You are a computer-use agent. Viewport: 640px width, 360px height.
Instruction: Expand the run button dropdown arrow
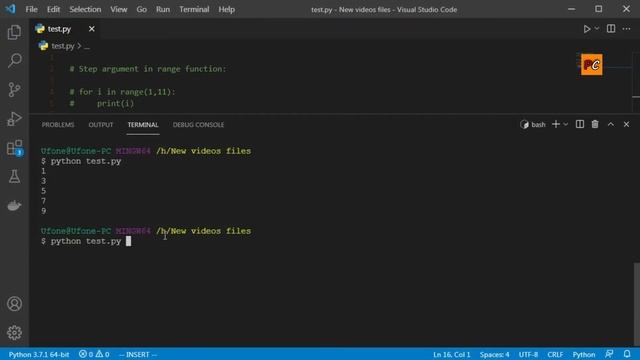click(597, 29)
